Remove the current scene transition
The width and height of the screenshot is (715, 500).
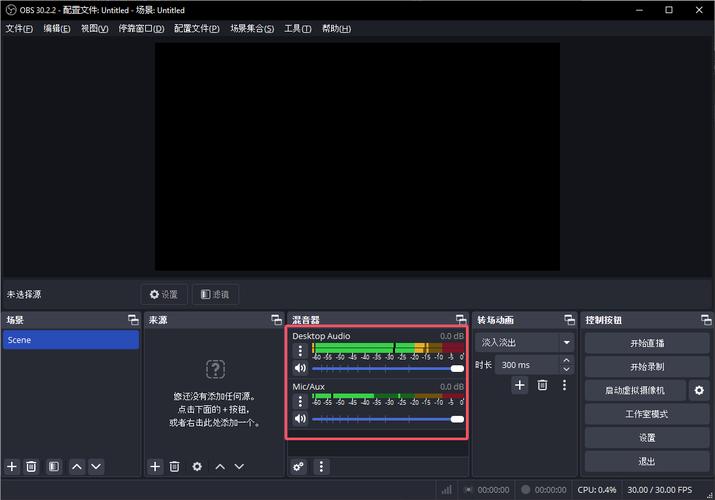tap(542, 385)
